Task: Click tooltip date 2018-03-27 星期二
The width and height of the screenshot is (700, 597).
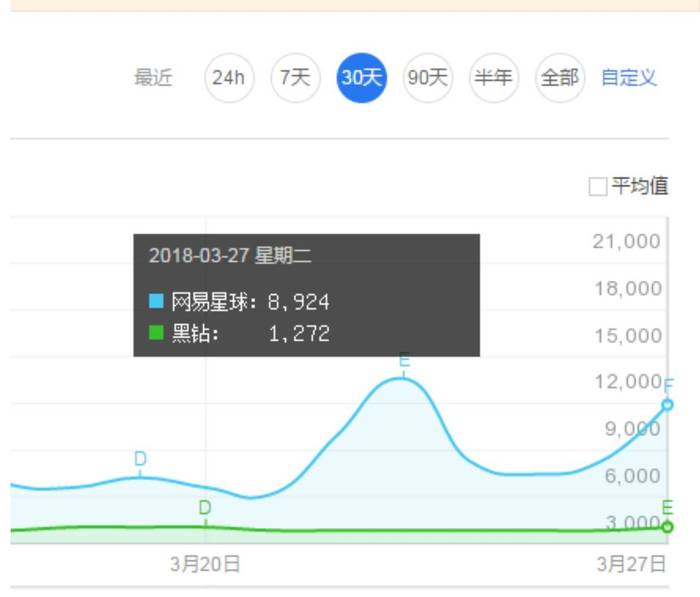Action: click(x=230, y=256)
